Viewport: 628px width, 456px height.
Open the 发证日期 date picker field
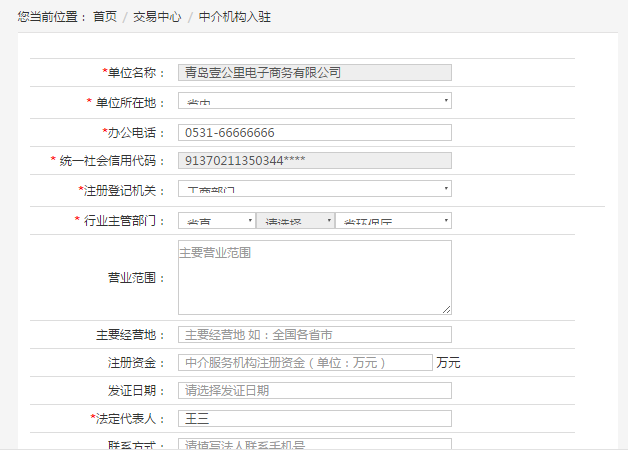(314, 391)
